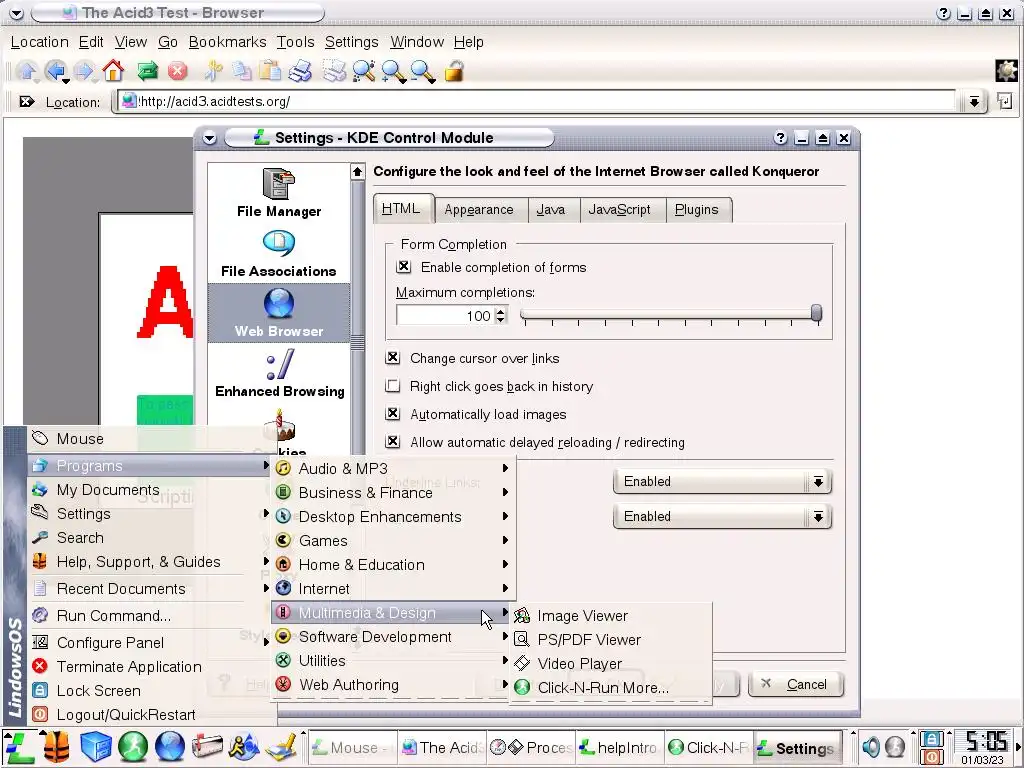The image size is (1024, 768).
Task: Increase Maximum completions with spinbox up arrow
Action: tap(500, 312)
